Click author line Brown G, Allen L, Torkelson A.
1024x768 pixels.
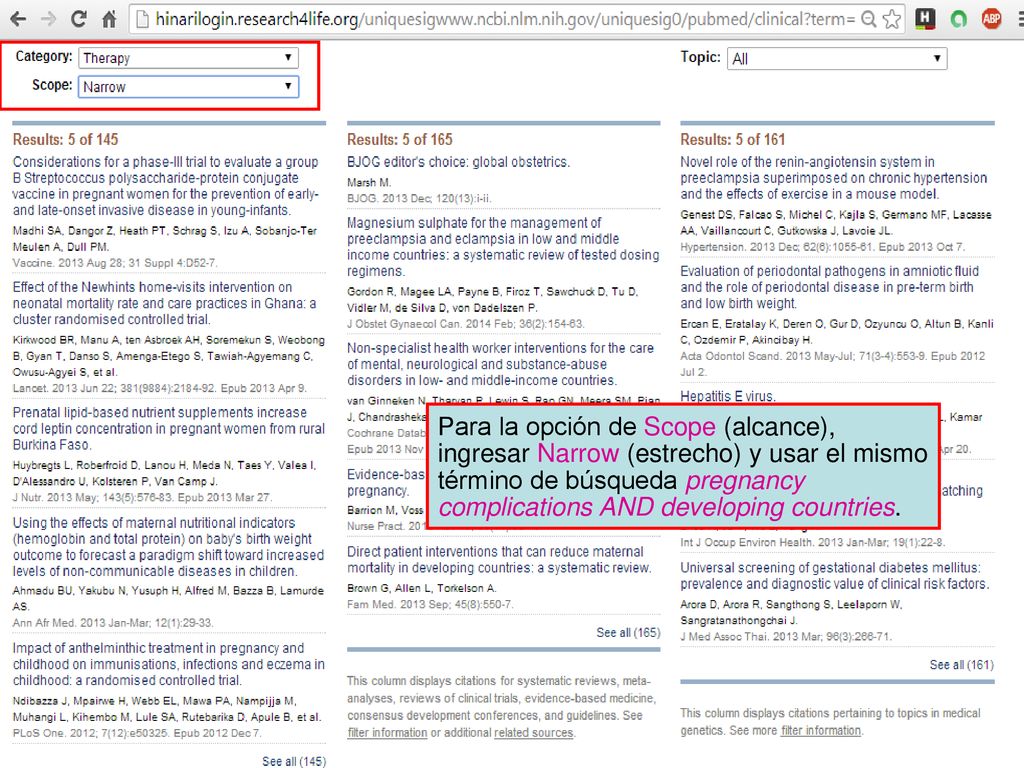tap(422, 588)
